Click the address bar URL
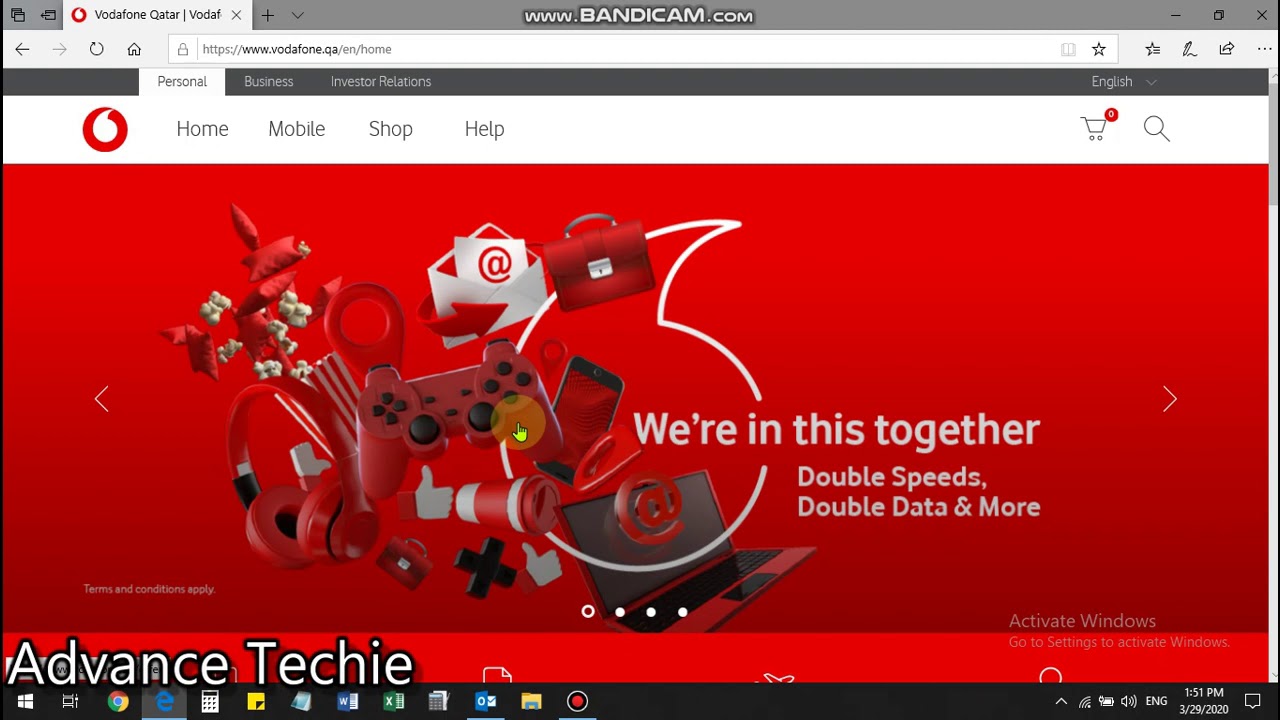 [x=297, y=49]
